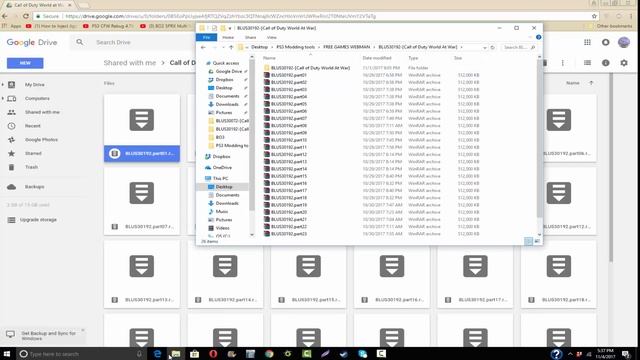The width and height of the screenshot is (640, 360).
Task: Open the Google account avatar
Action: coord(624,42)
